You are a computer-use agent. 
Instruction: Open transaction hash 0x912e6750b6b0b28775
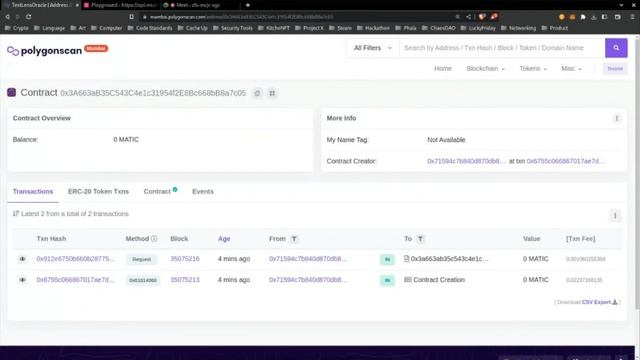pos(75,259)
